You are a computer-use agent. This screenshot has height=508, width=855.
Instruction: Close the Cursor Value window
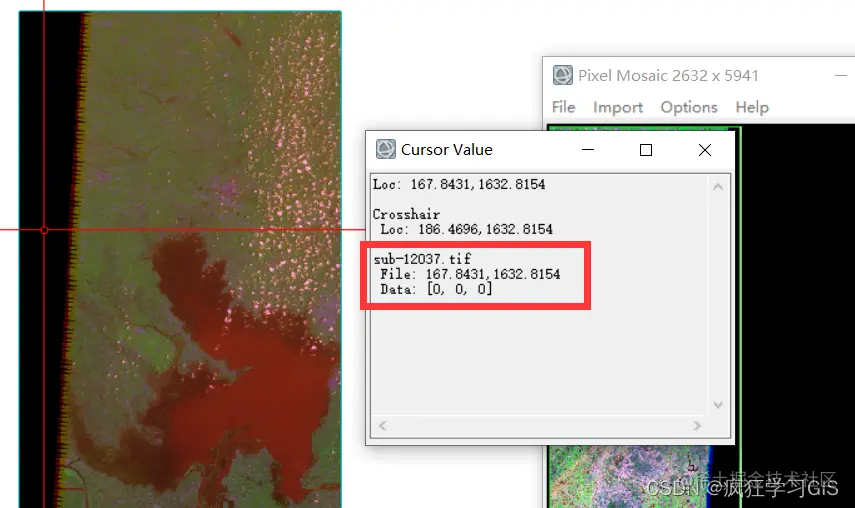pyautogui.click(x=705, y=150)
